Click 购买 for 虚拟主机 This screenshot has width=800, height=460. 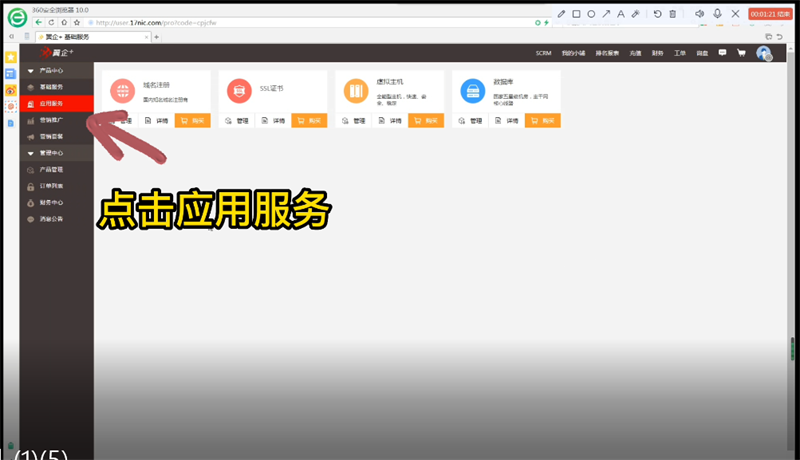point(426,120)
